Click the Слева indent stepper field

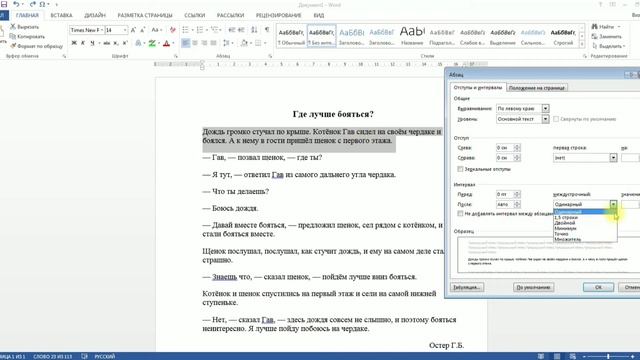pyautogui.click(x=508, y=147)
